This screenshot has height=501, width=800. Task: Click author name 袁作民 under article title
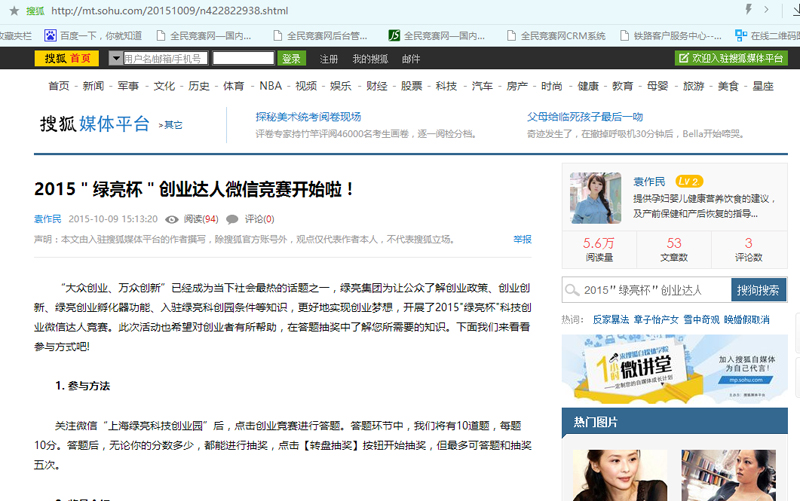47,219
